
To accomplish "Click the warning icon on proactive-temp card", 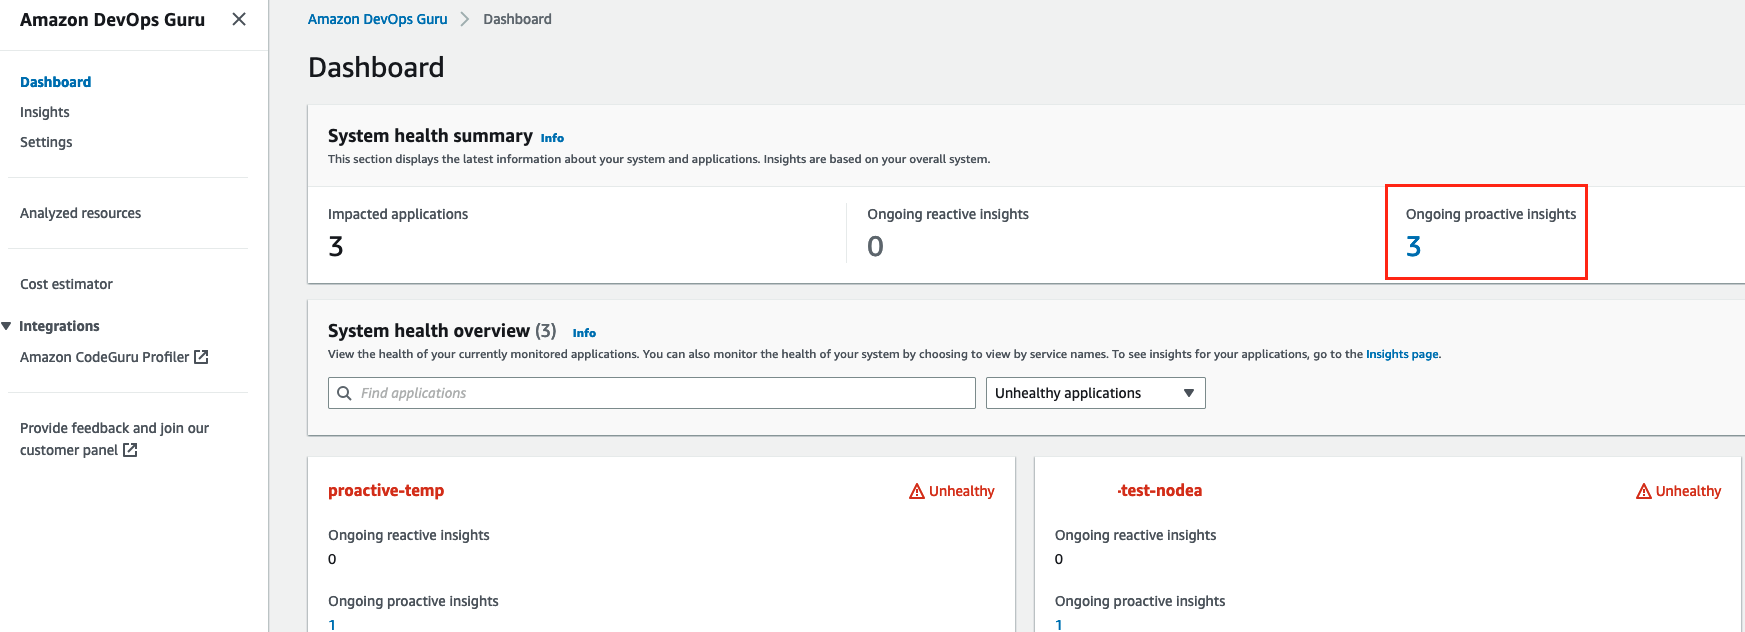I will (x=916, y=491).
